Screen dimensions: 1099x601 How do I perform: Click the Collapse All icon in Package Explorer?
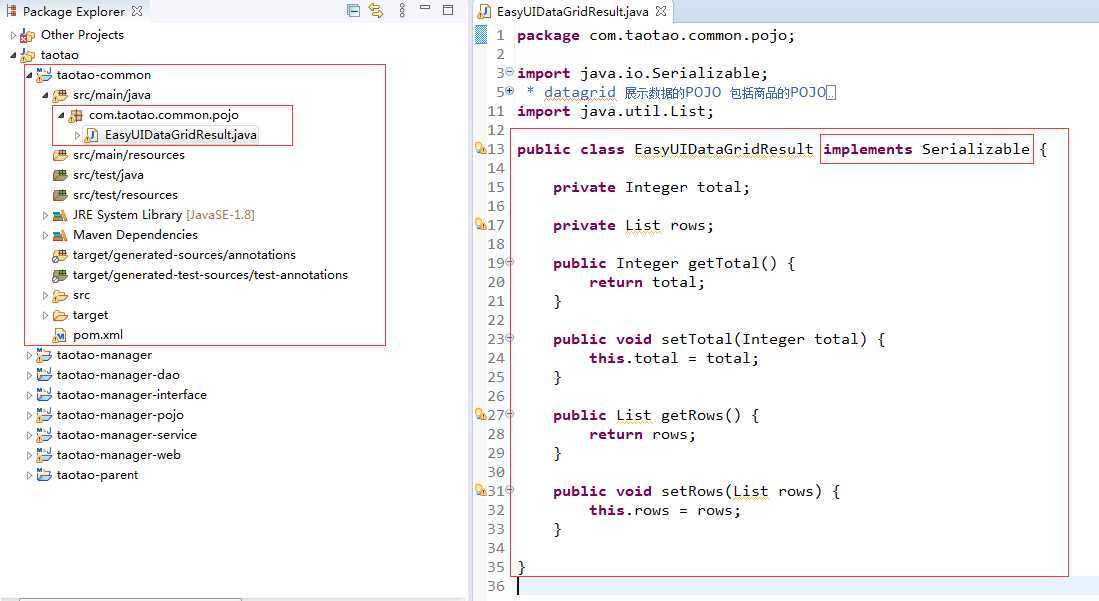coord(353,11)
